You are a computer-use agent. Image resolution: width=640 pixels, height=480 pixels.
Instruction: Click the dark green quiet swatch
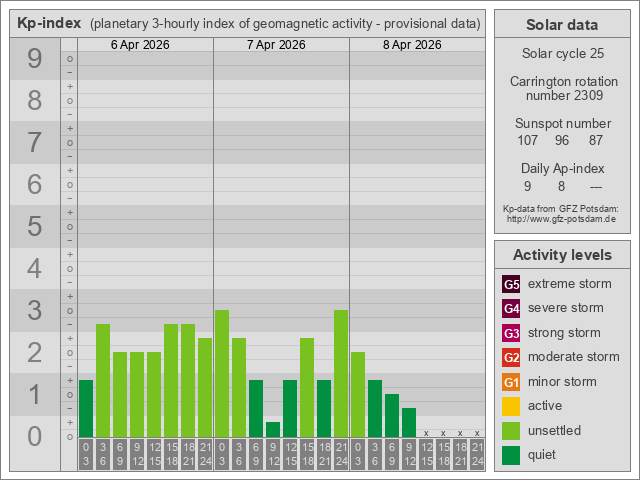point(511,455)
